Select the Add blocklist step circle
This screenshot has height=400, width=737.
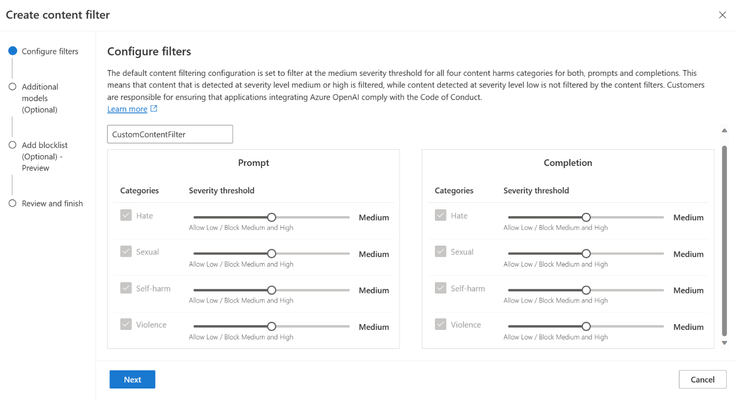pos(13,145)
